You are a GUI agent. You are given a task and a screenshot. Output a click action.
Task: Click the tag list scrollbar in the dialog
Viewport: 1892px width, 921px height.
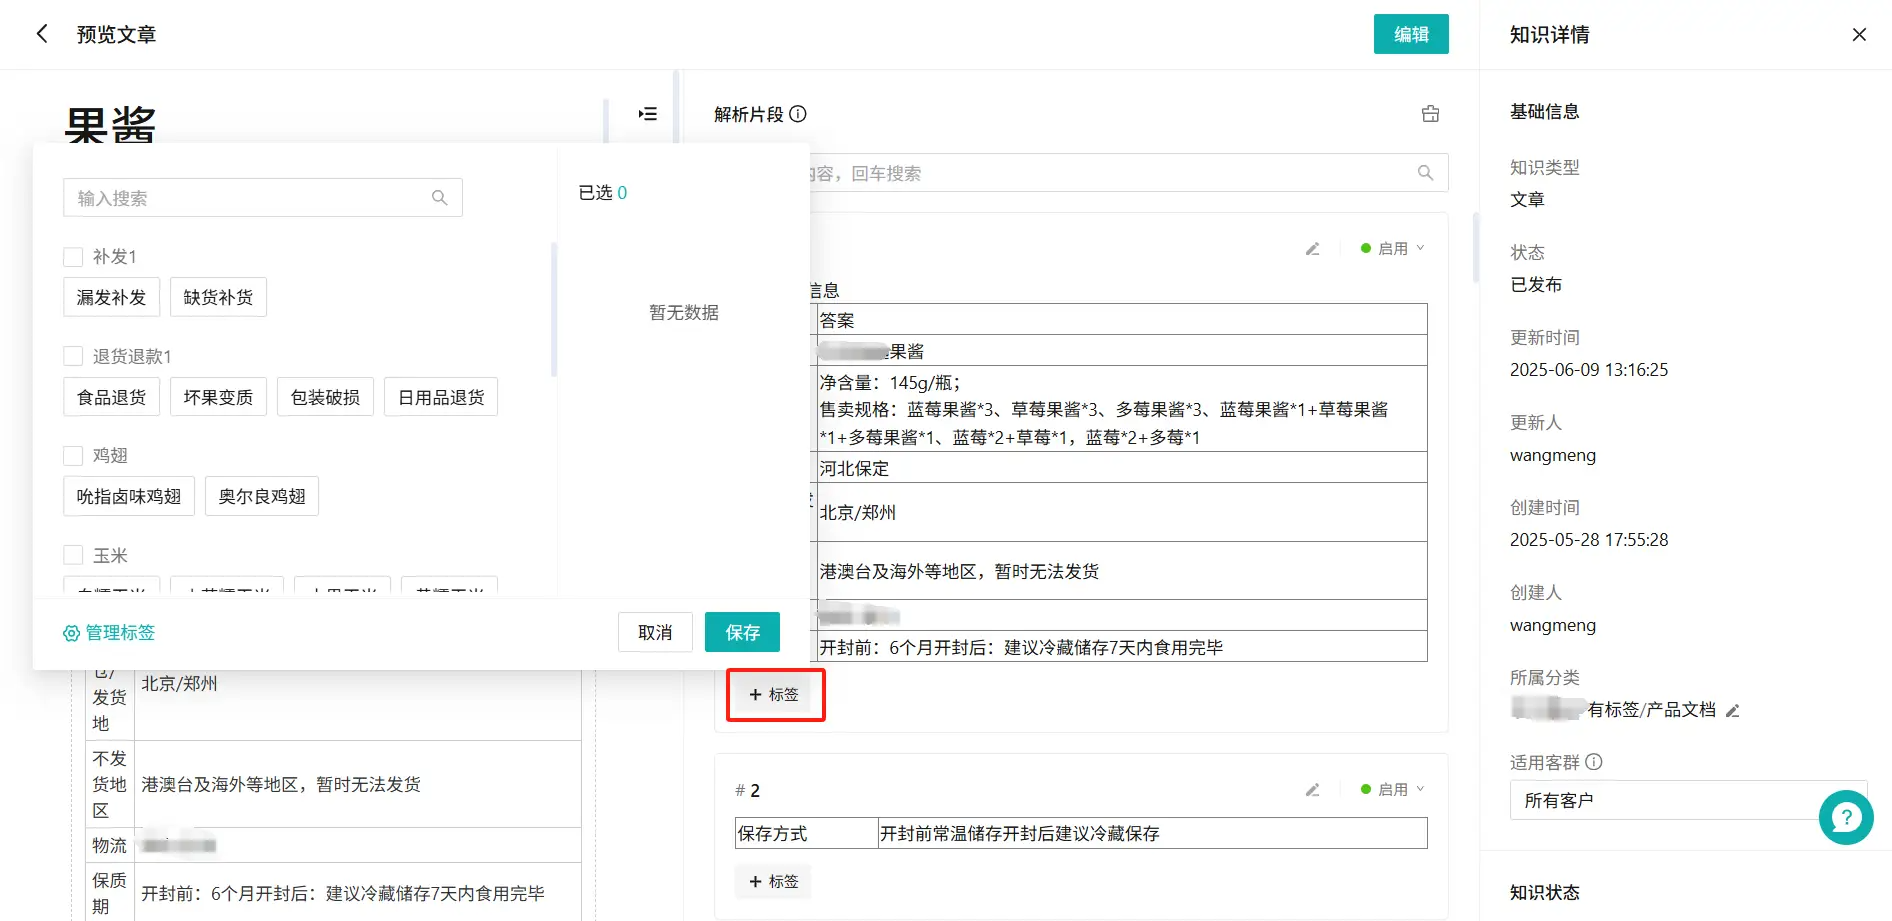point(554,310)
